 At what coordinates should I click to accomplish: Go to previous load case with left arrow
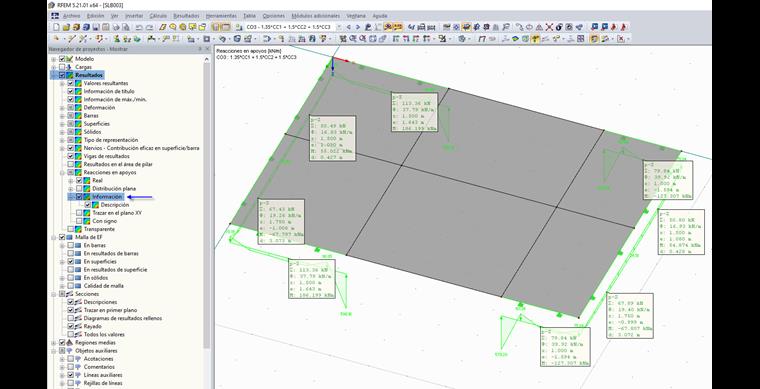pyautogui.click(x=348, y=27)
